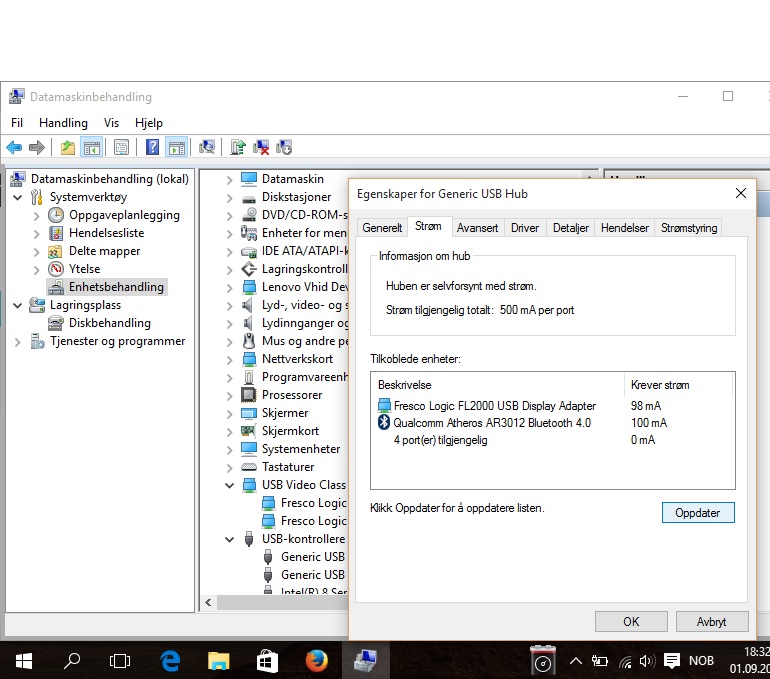The width and height of the screenshot is (770, 679).
Task: Click Scan for hardware changes icon
Action: [x=207, y=147]
